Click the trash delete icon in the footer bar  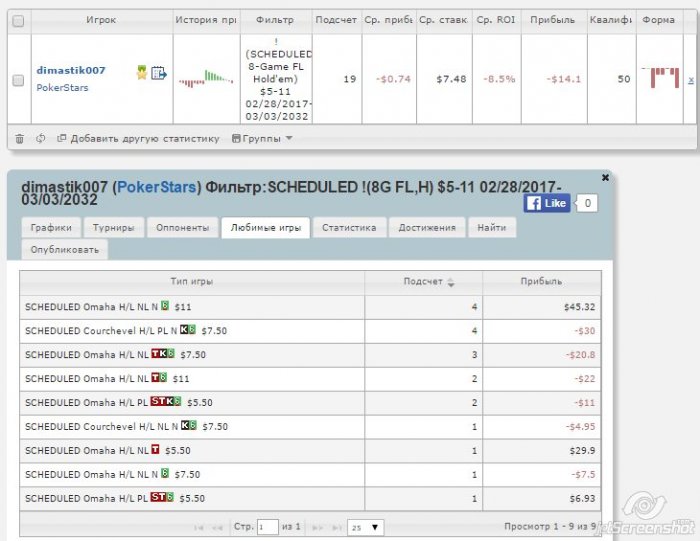pos(20,139)
